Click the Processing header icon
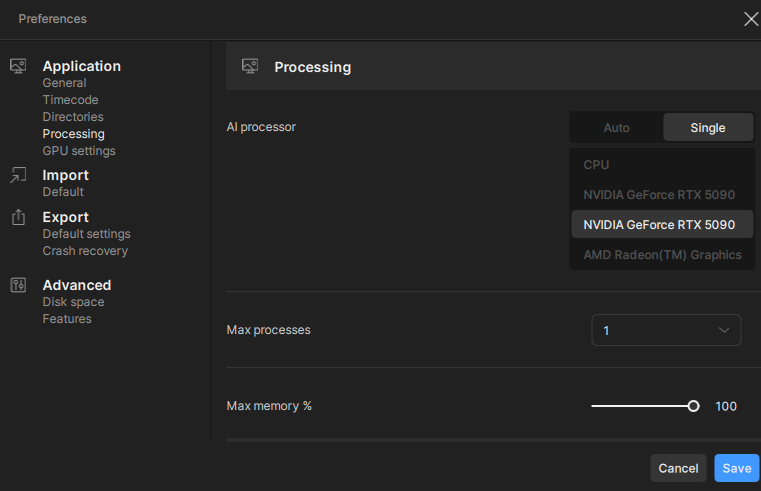Screen dimensions: 761x491 (250, 67)
